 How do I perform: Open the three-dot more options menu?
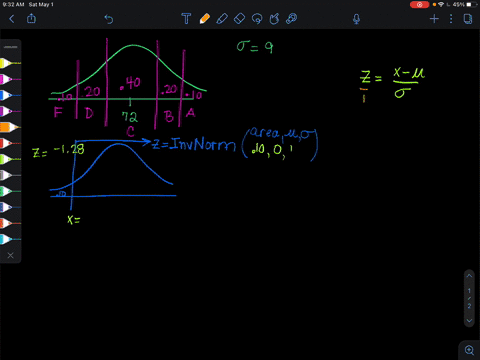[451, 19]
